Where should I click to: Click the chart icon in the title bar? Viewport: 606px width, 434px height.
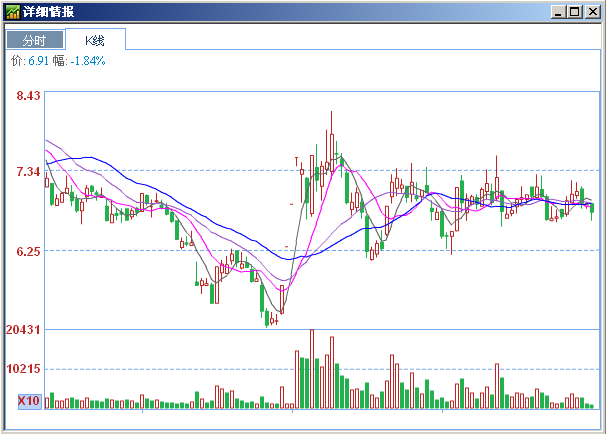coord(13,12)
